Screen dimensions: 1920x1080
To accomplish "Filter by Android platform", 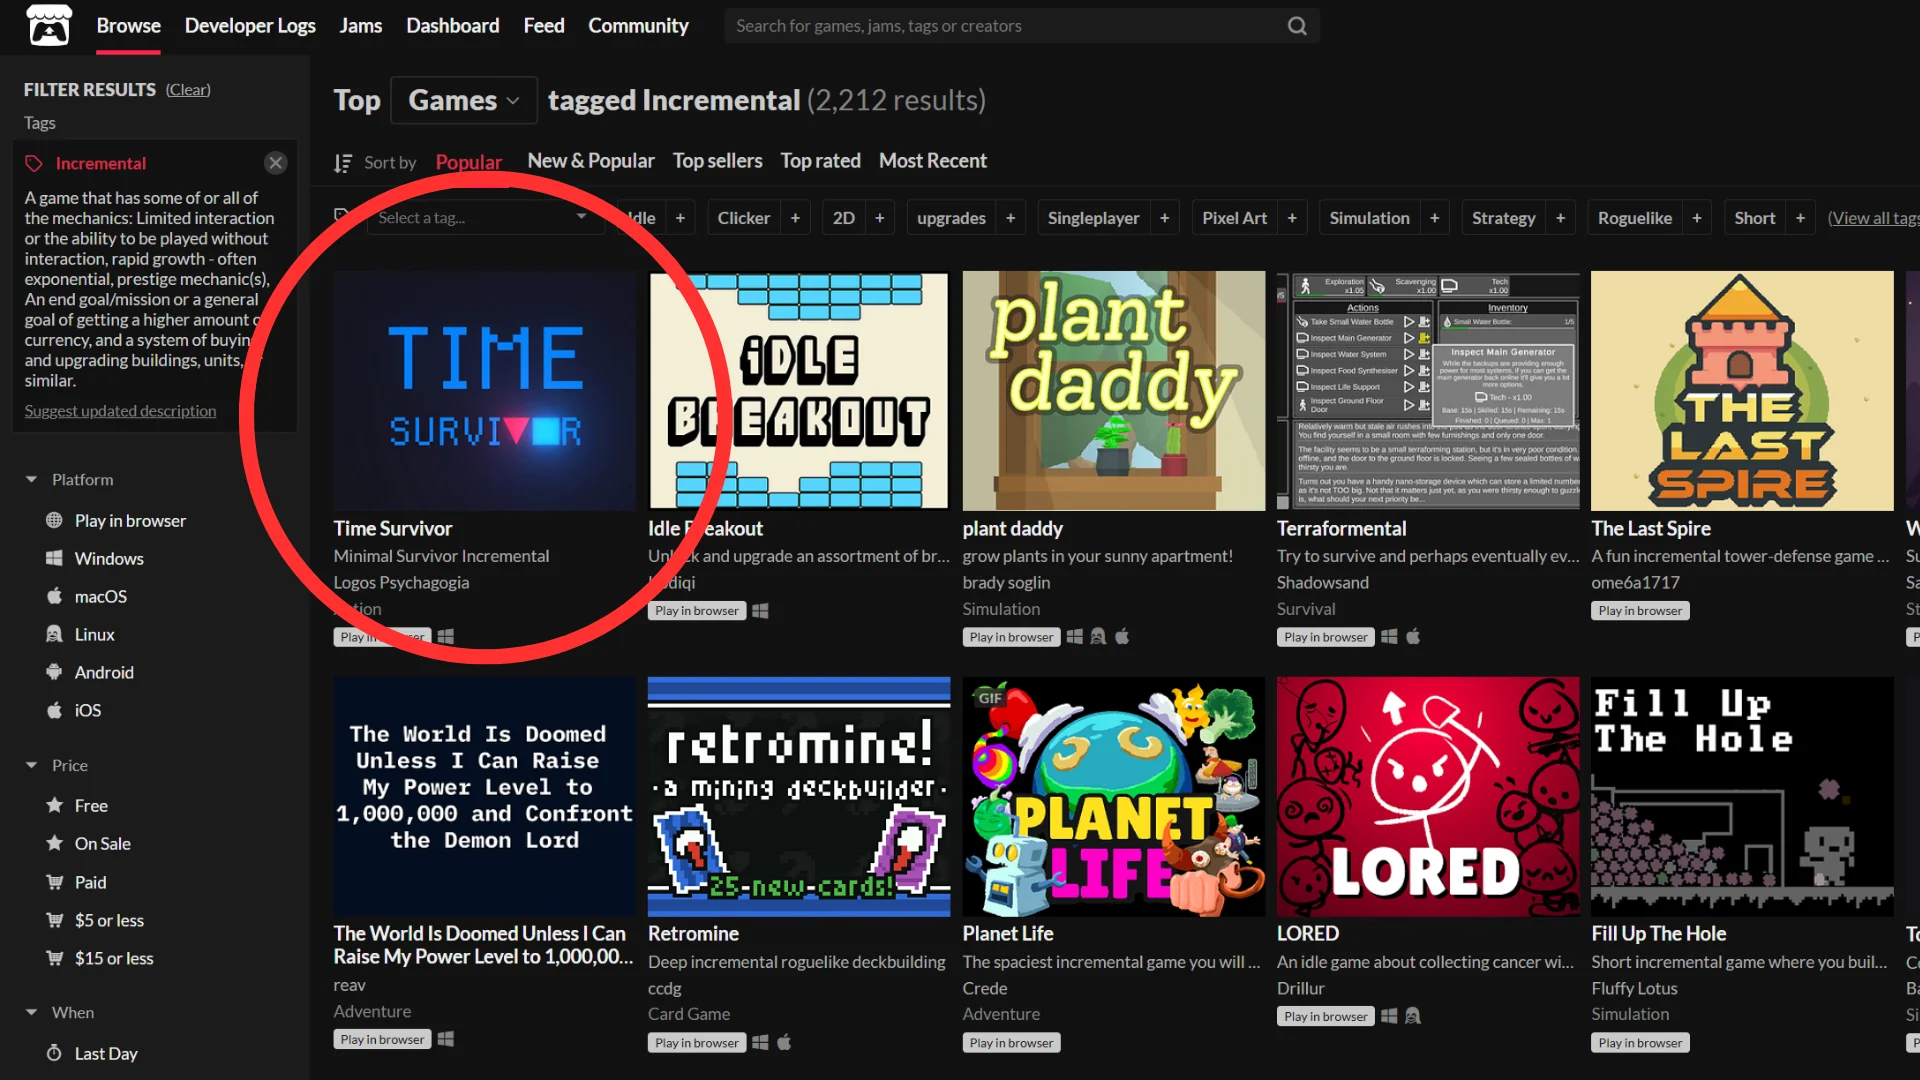I will [x=104, y=673].
